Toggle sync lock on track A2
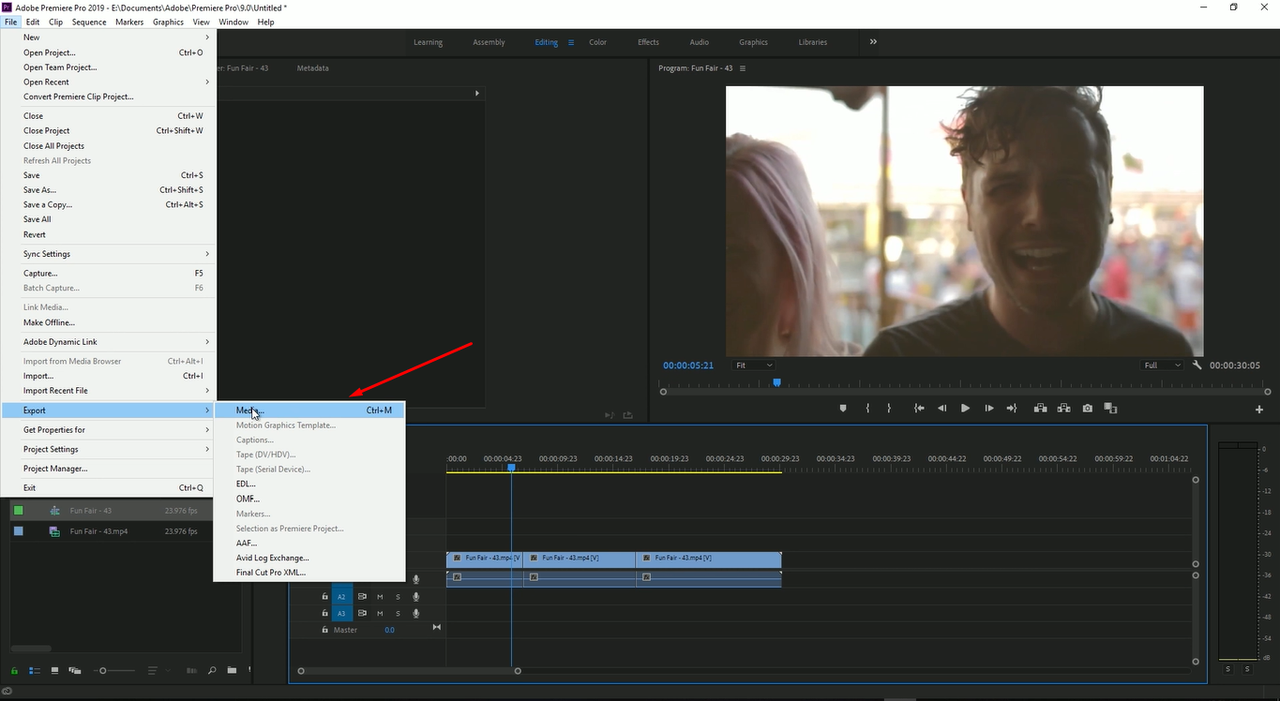 click(x=362, y=597)
